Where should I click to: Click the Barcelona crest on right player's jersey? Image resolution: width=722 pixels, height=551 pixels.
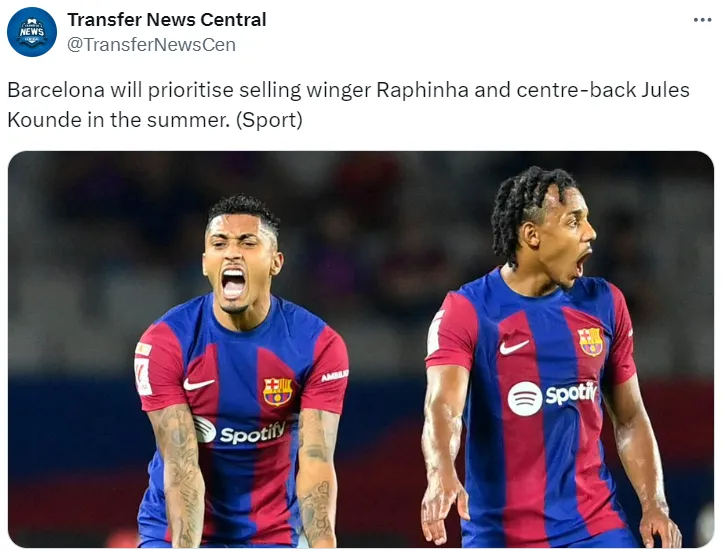click(590, 342)
